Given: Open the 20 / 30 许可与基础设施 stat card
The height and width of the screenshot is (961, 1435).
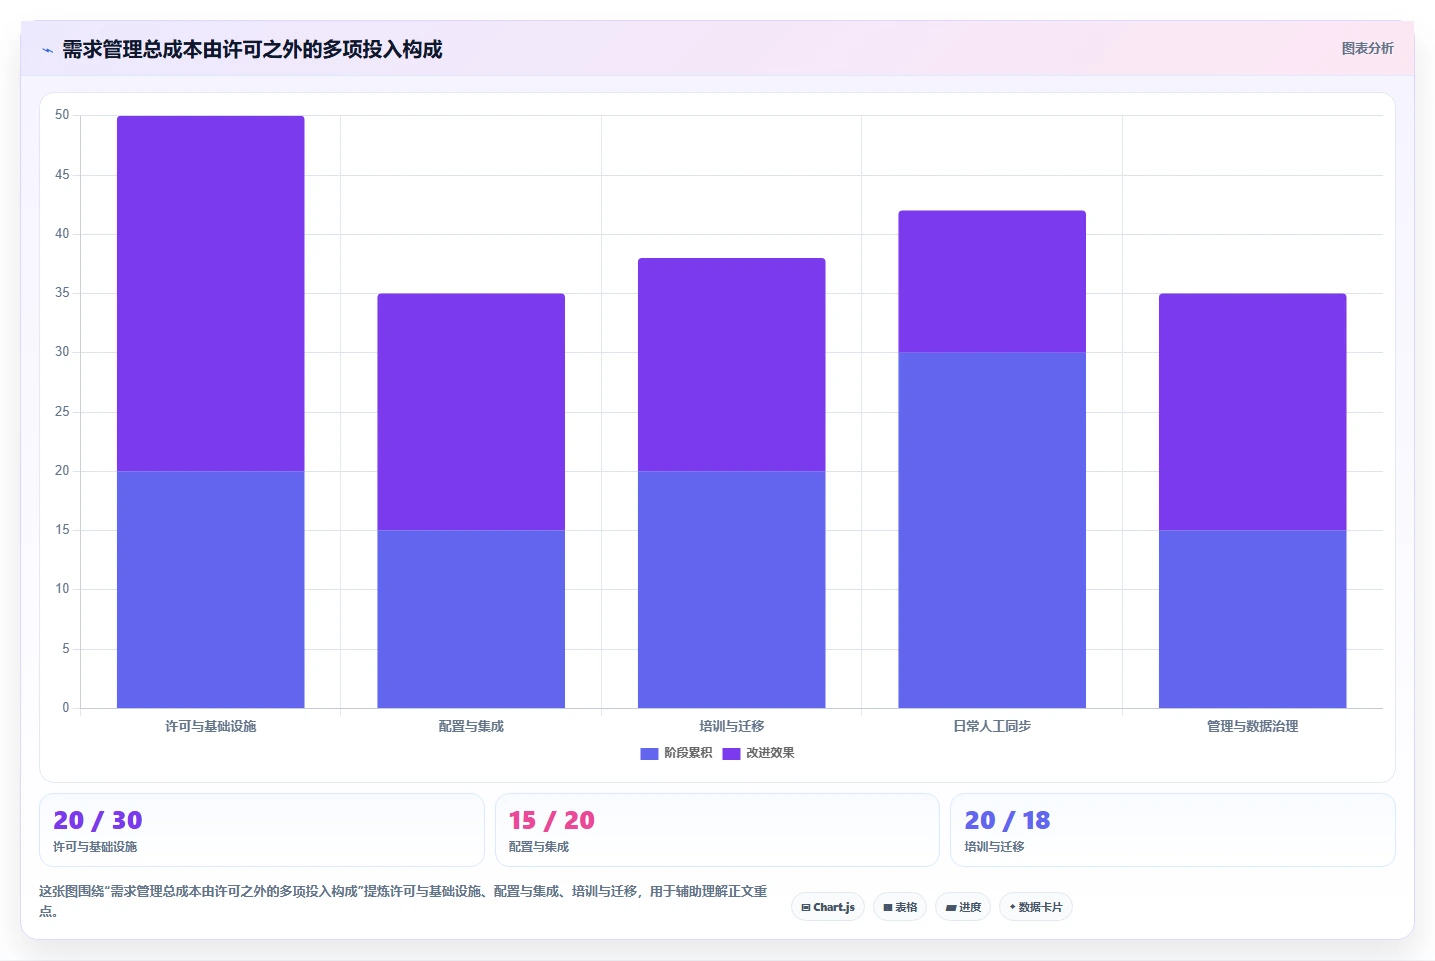Looking at the screenshot, I should (x=262, y=830).
